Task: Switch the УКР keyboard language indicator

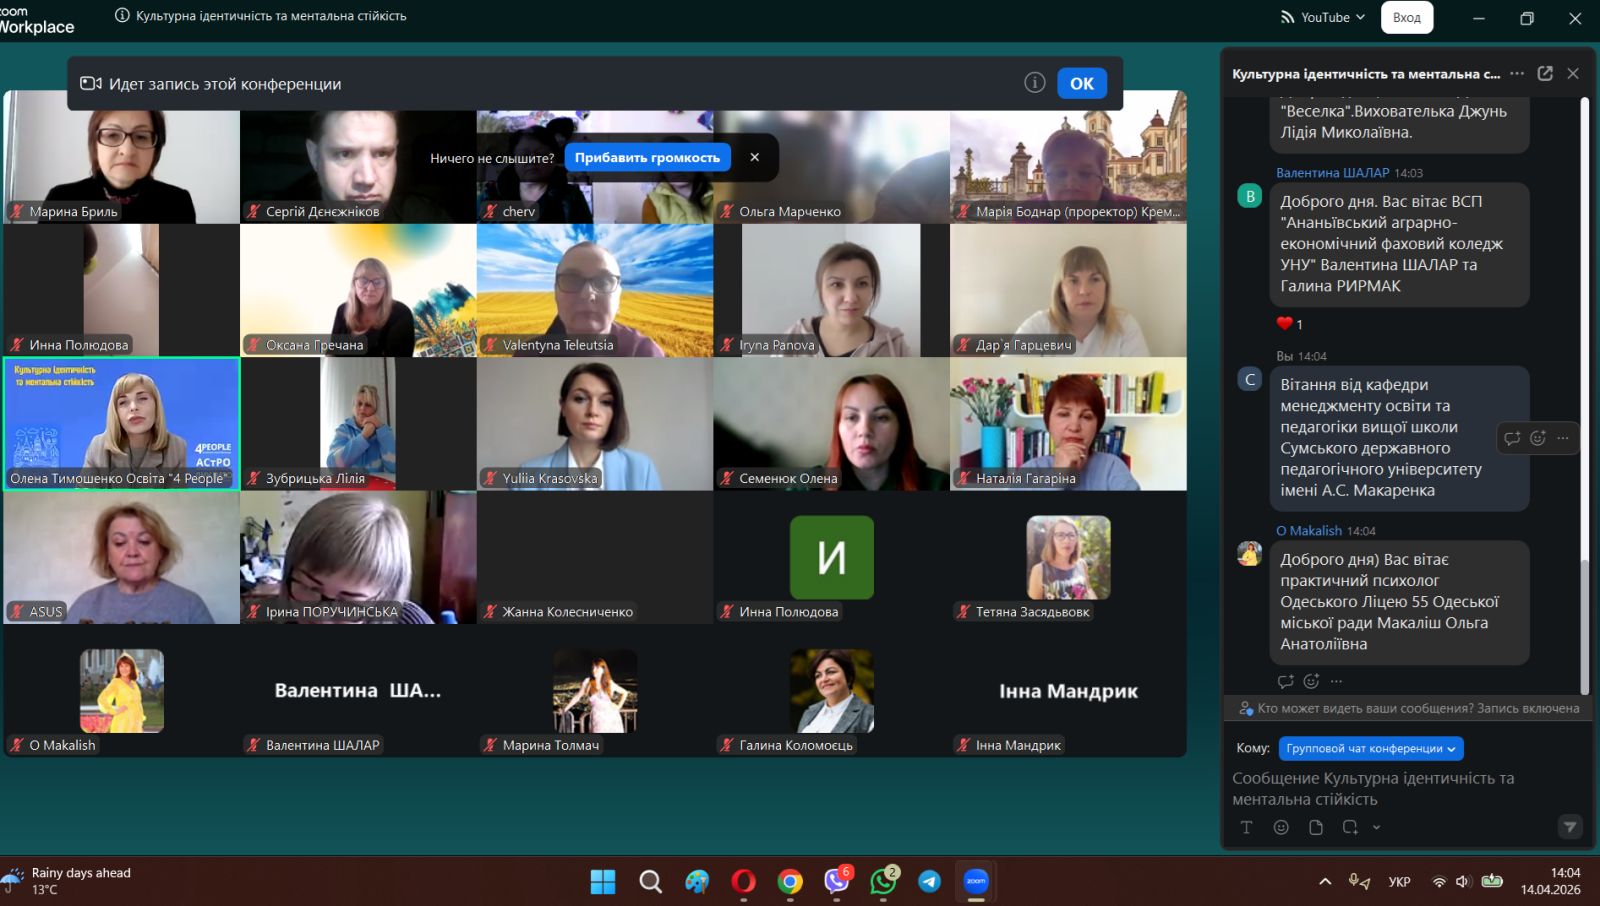Action: (1399, 881)
